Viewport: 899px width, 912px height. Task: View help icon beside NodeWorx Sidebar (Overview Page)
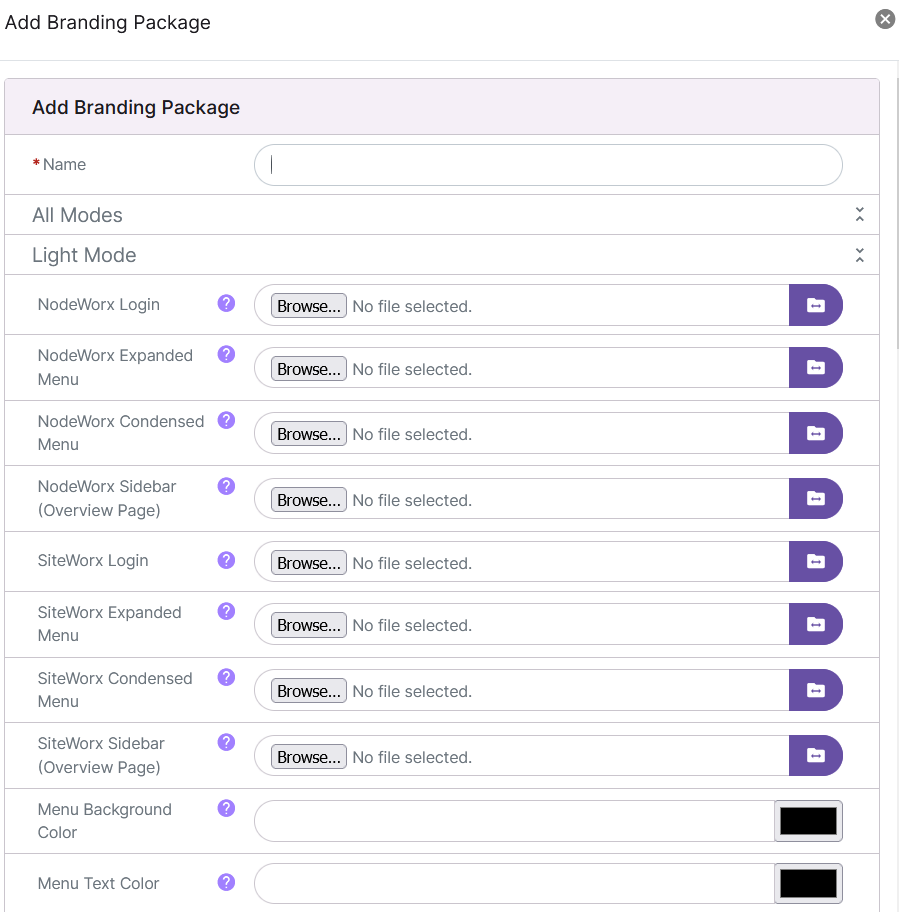point(226,486)
